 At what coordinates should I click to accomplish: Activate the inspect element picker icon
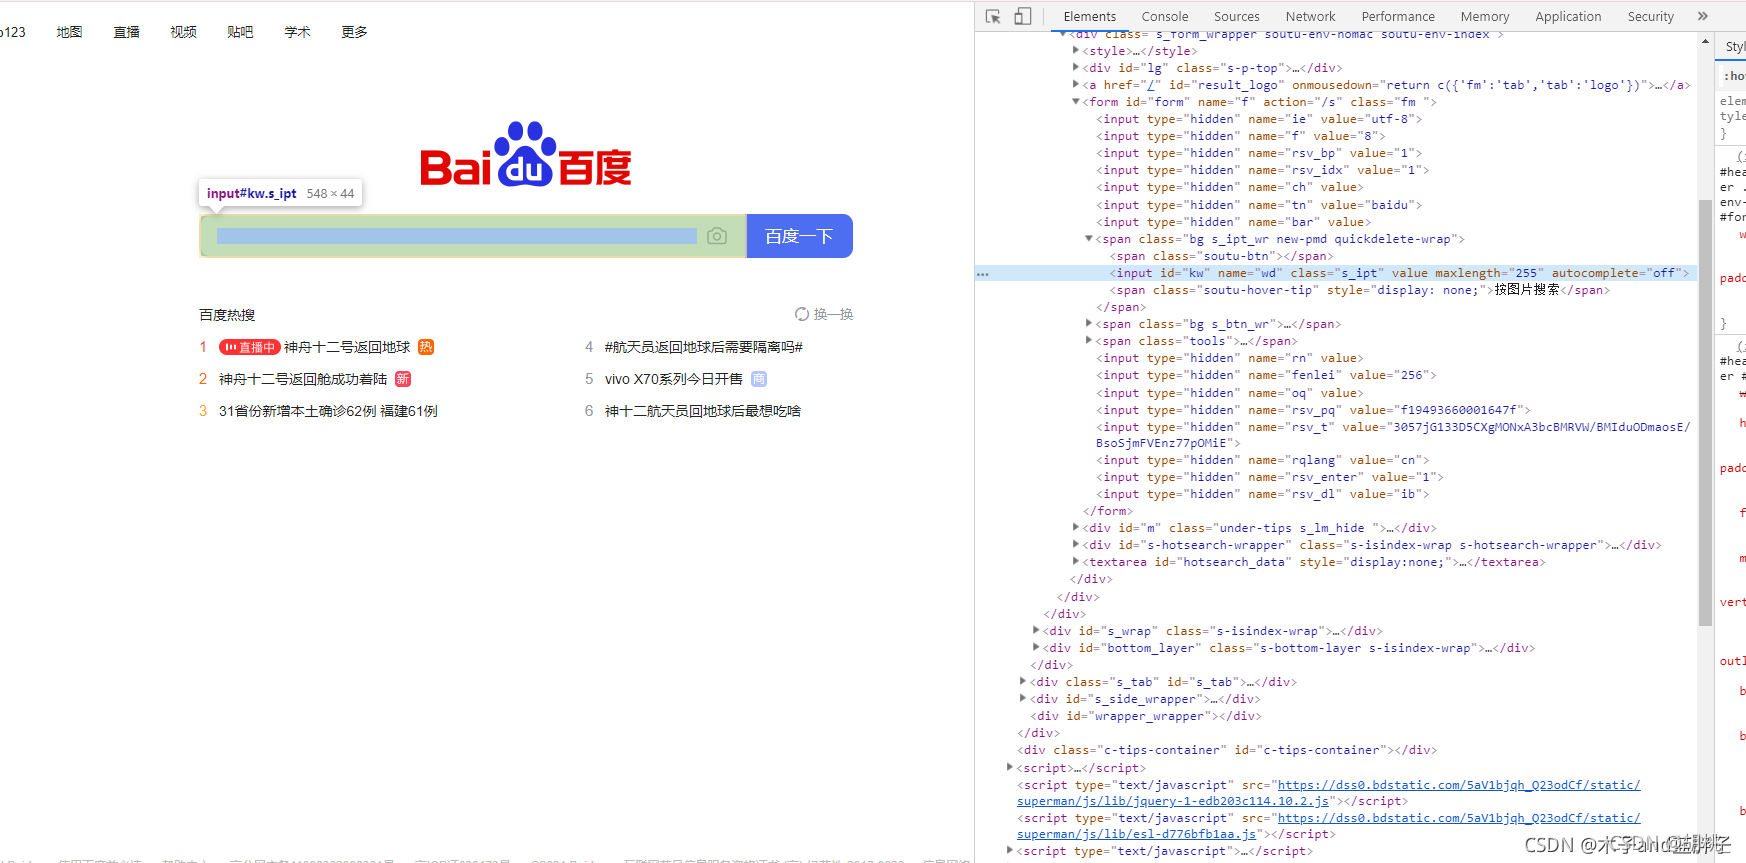pyautogui.click(x=993, y=16)
